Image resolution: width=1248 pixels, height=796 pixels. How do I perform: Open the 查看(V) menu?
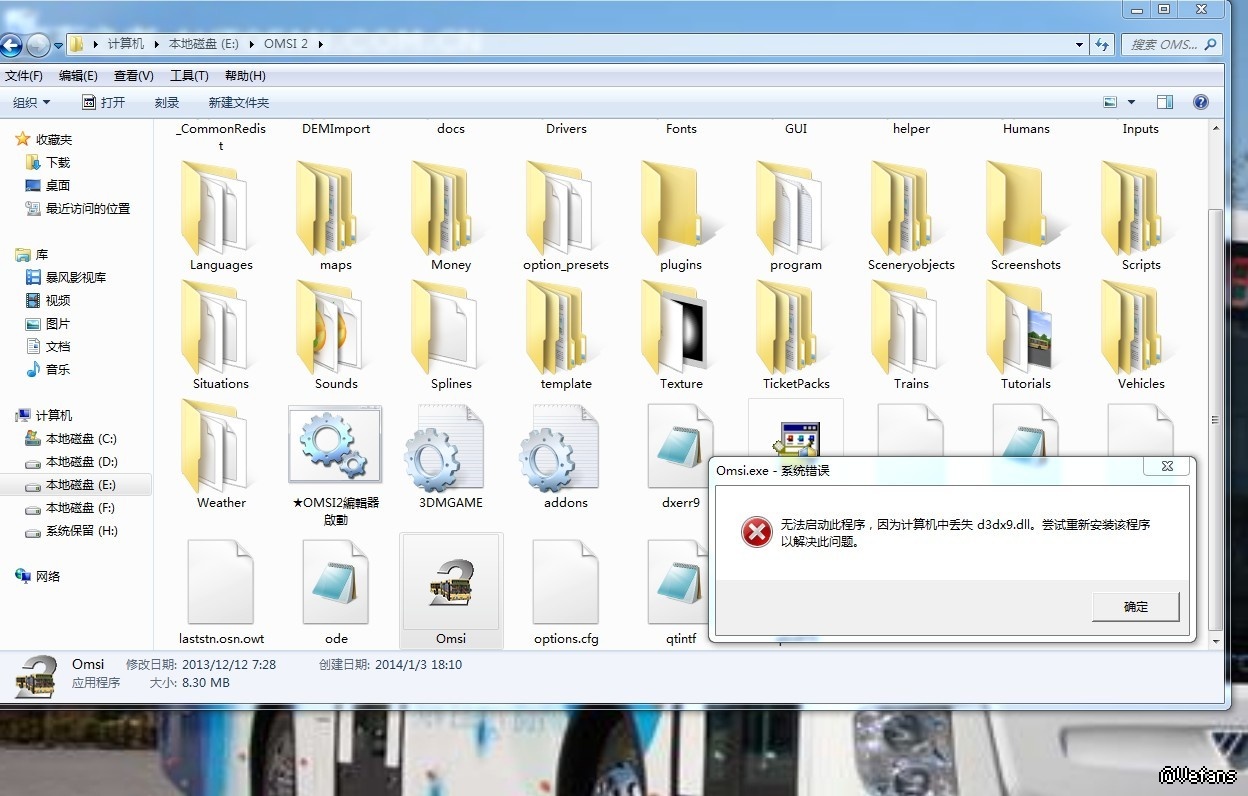tap(133, 76)
